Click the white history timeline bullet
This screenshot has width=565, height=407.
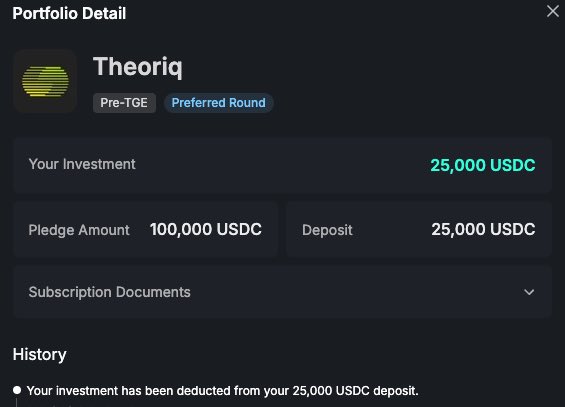17,390
